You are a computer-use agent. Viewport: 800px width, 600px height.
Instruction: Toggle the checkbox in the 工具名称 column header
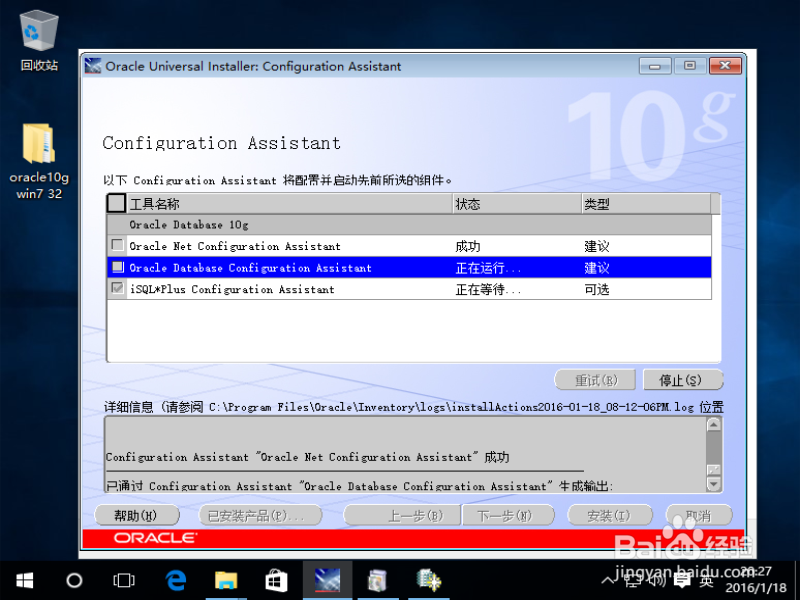[115, 203]
